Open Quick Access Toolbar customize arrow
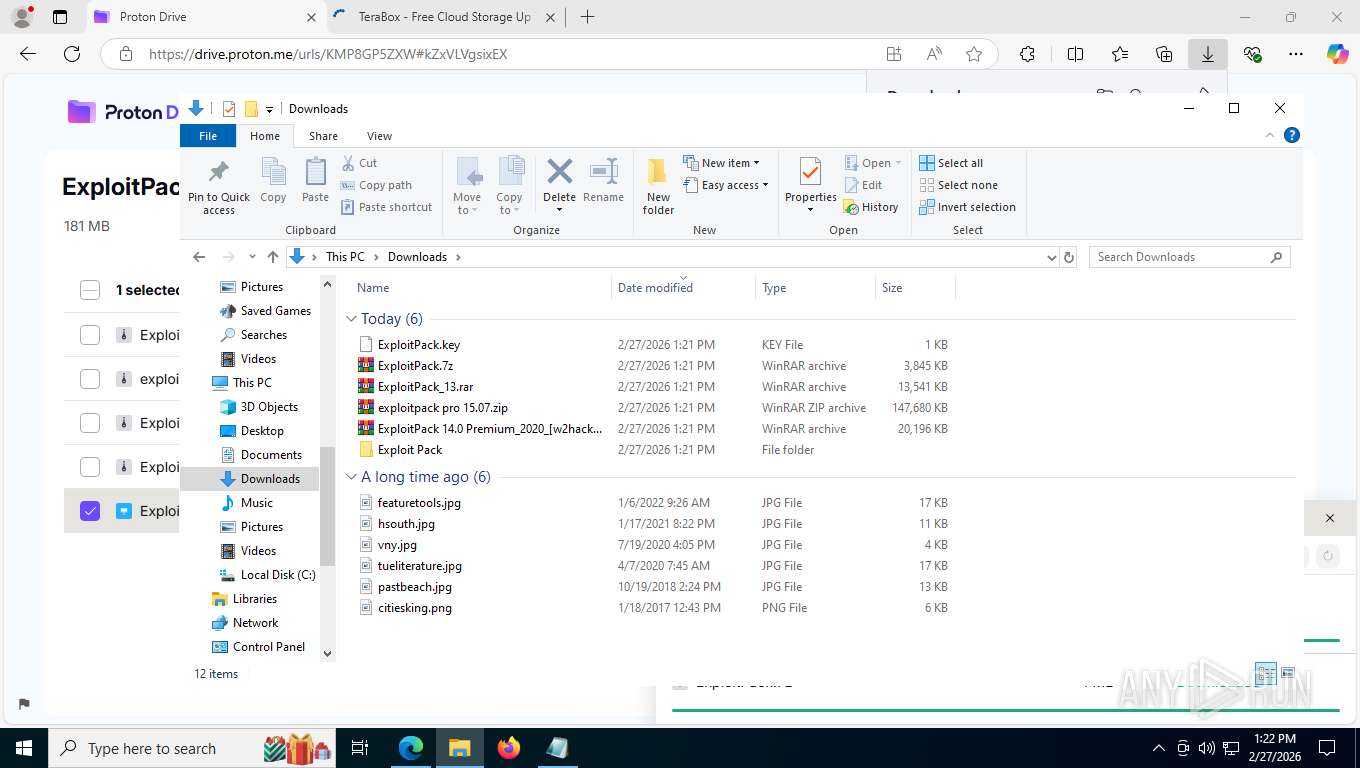 (269, 109)
